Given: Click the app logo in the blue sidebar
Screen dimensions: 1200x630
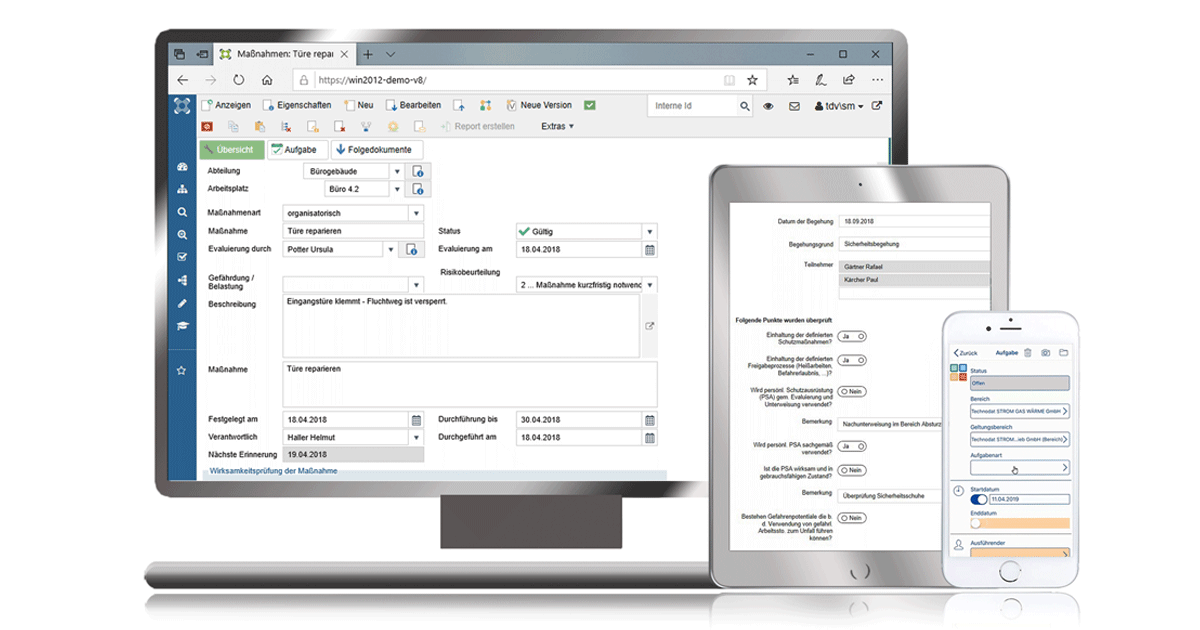Looking at the screenshot, I should tap(181, 105).
